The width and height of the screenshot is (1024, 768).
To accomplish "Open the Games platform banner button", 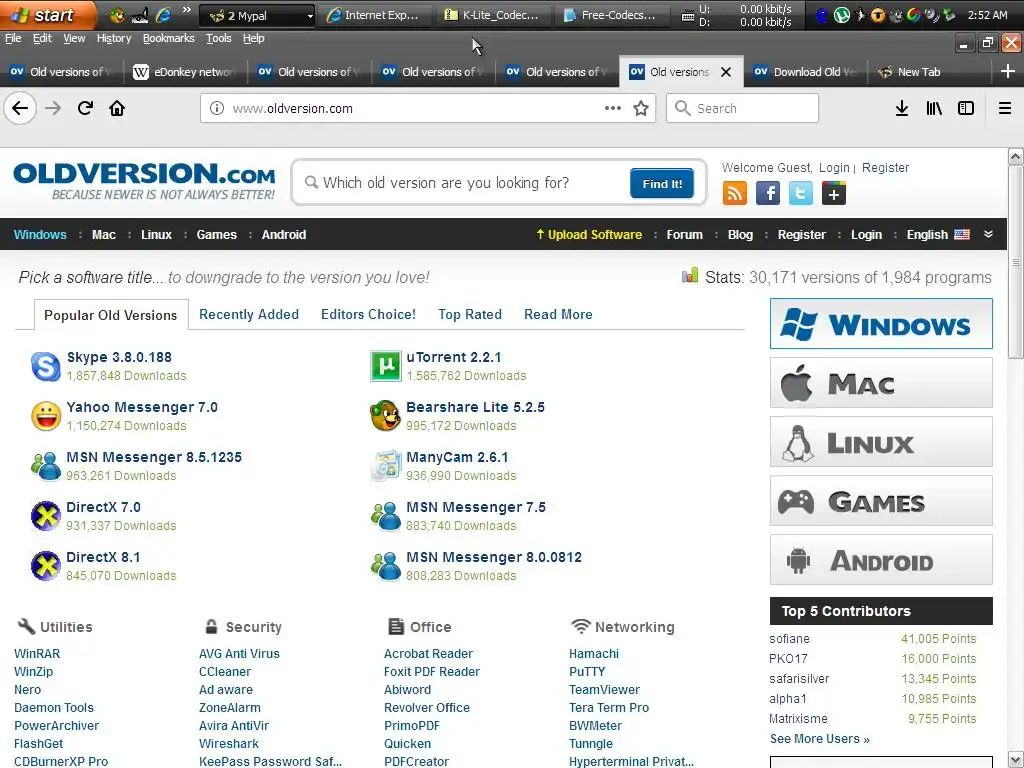I will click(881, 501).
